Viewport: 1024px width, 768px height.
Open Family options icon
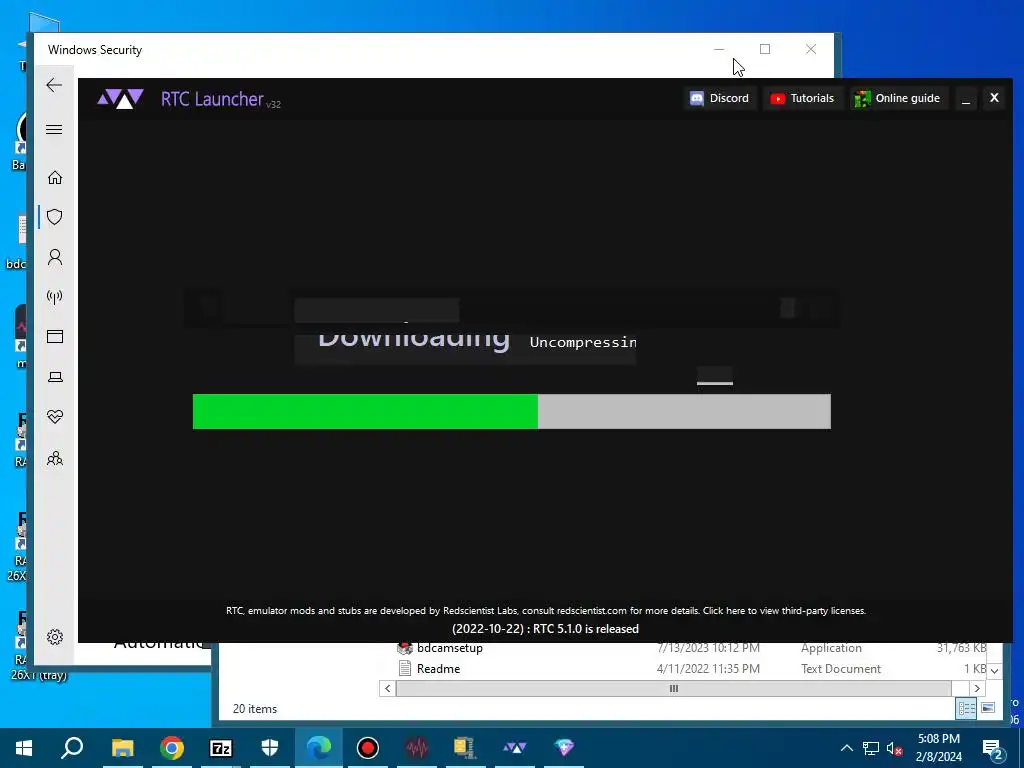(x=55, y=458)
